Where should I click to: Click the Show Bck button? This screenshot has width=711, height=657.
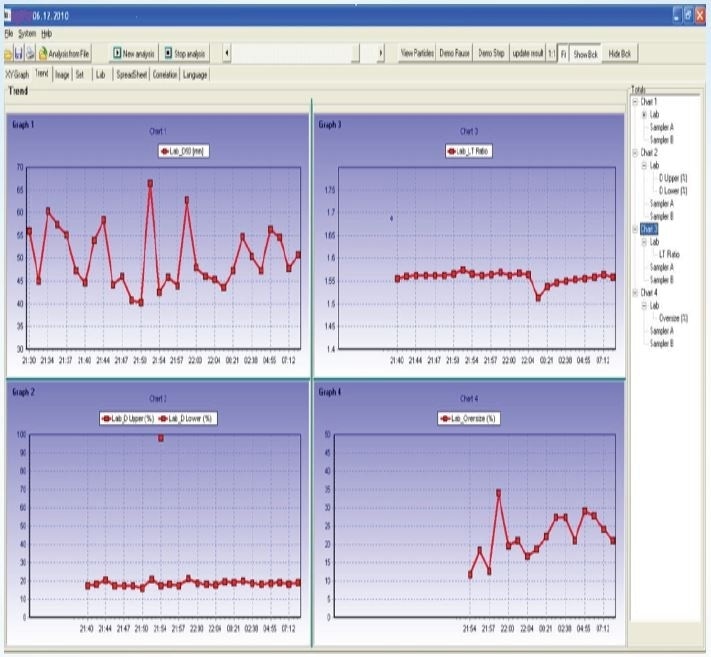[585, 54]
